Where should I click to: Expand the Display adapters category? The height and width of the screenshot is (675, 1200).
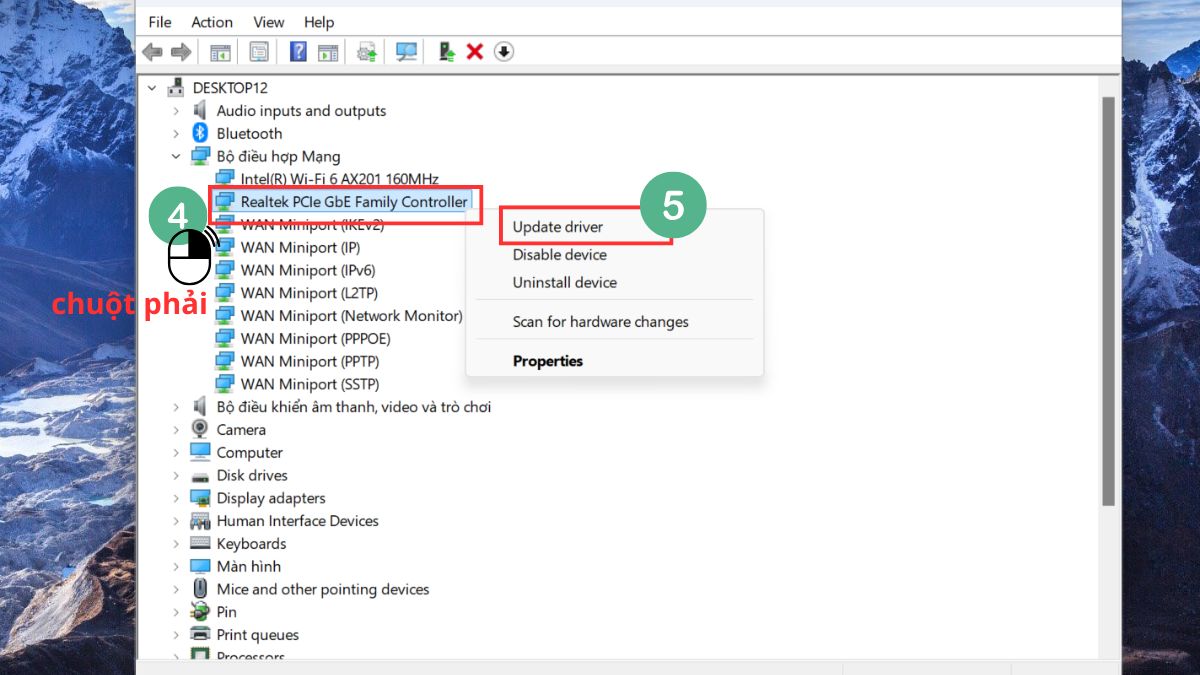(177, 498)
